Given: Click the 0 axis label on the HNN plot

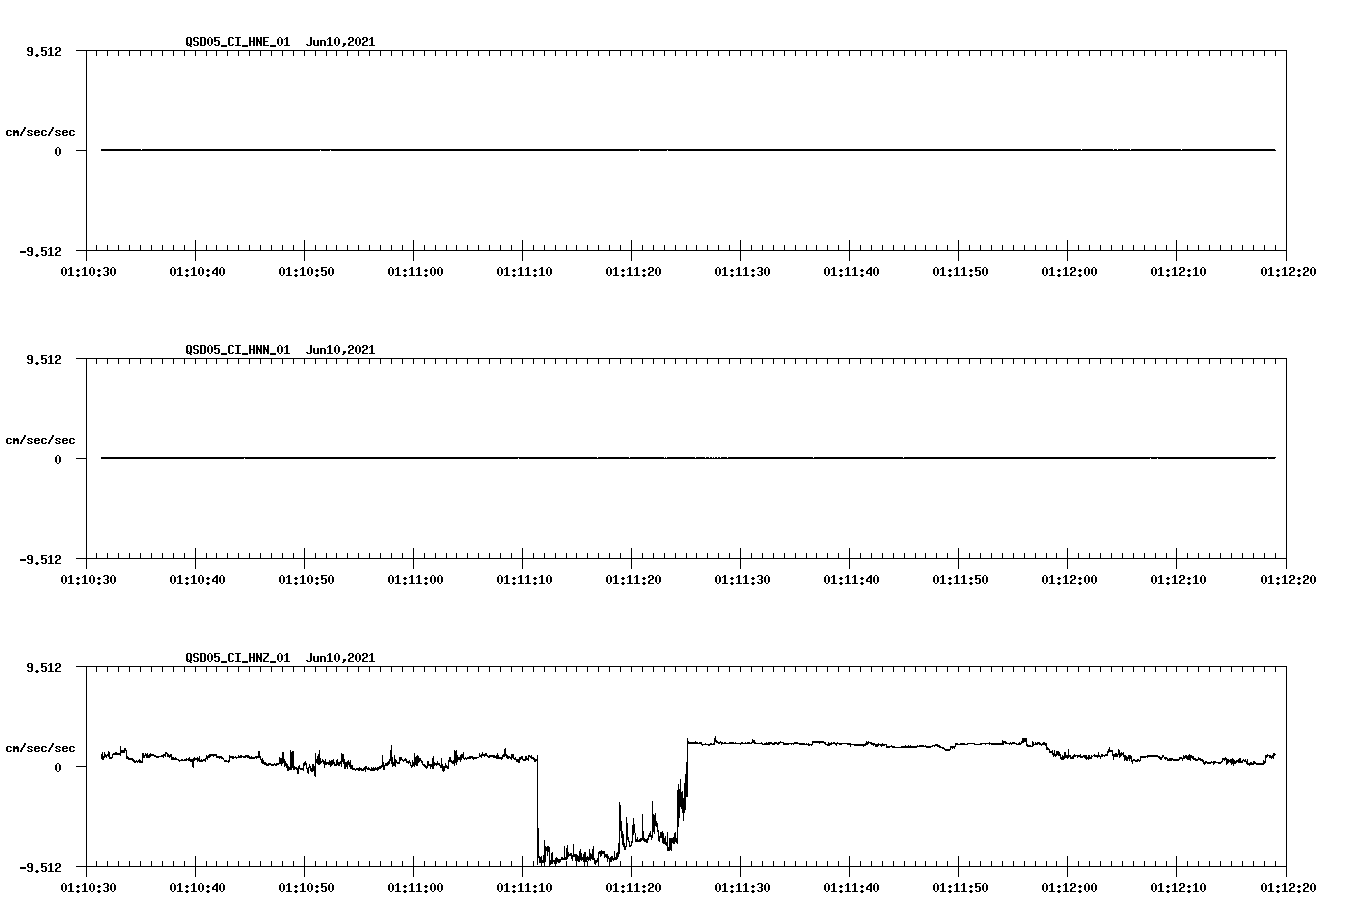Looking at the screenshot, I should (58, 459).
